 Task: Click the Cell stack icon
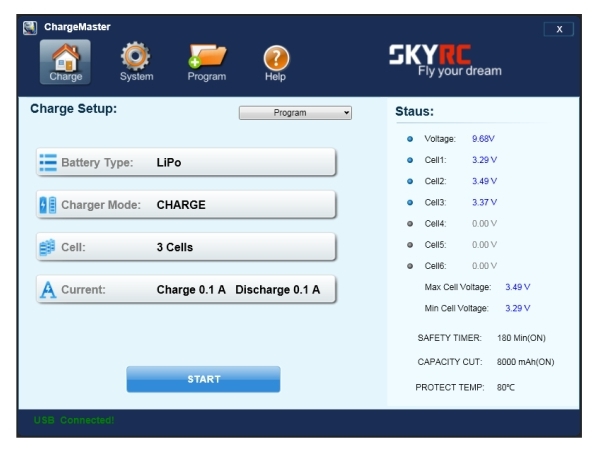pyautogui.click(x=48, y=247)
